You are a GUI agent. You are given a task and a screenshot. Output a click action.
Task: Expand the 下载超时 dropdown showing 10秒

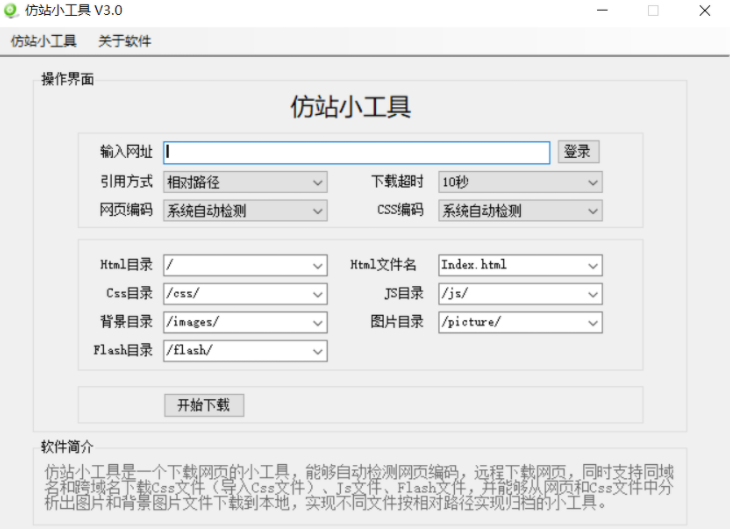coord(520,182)
